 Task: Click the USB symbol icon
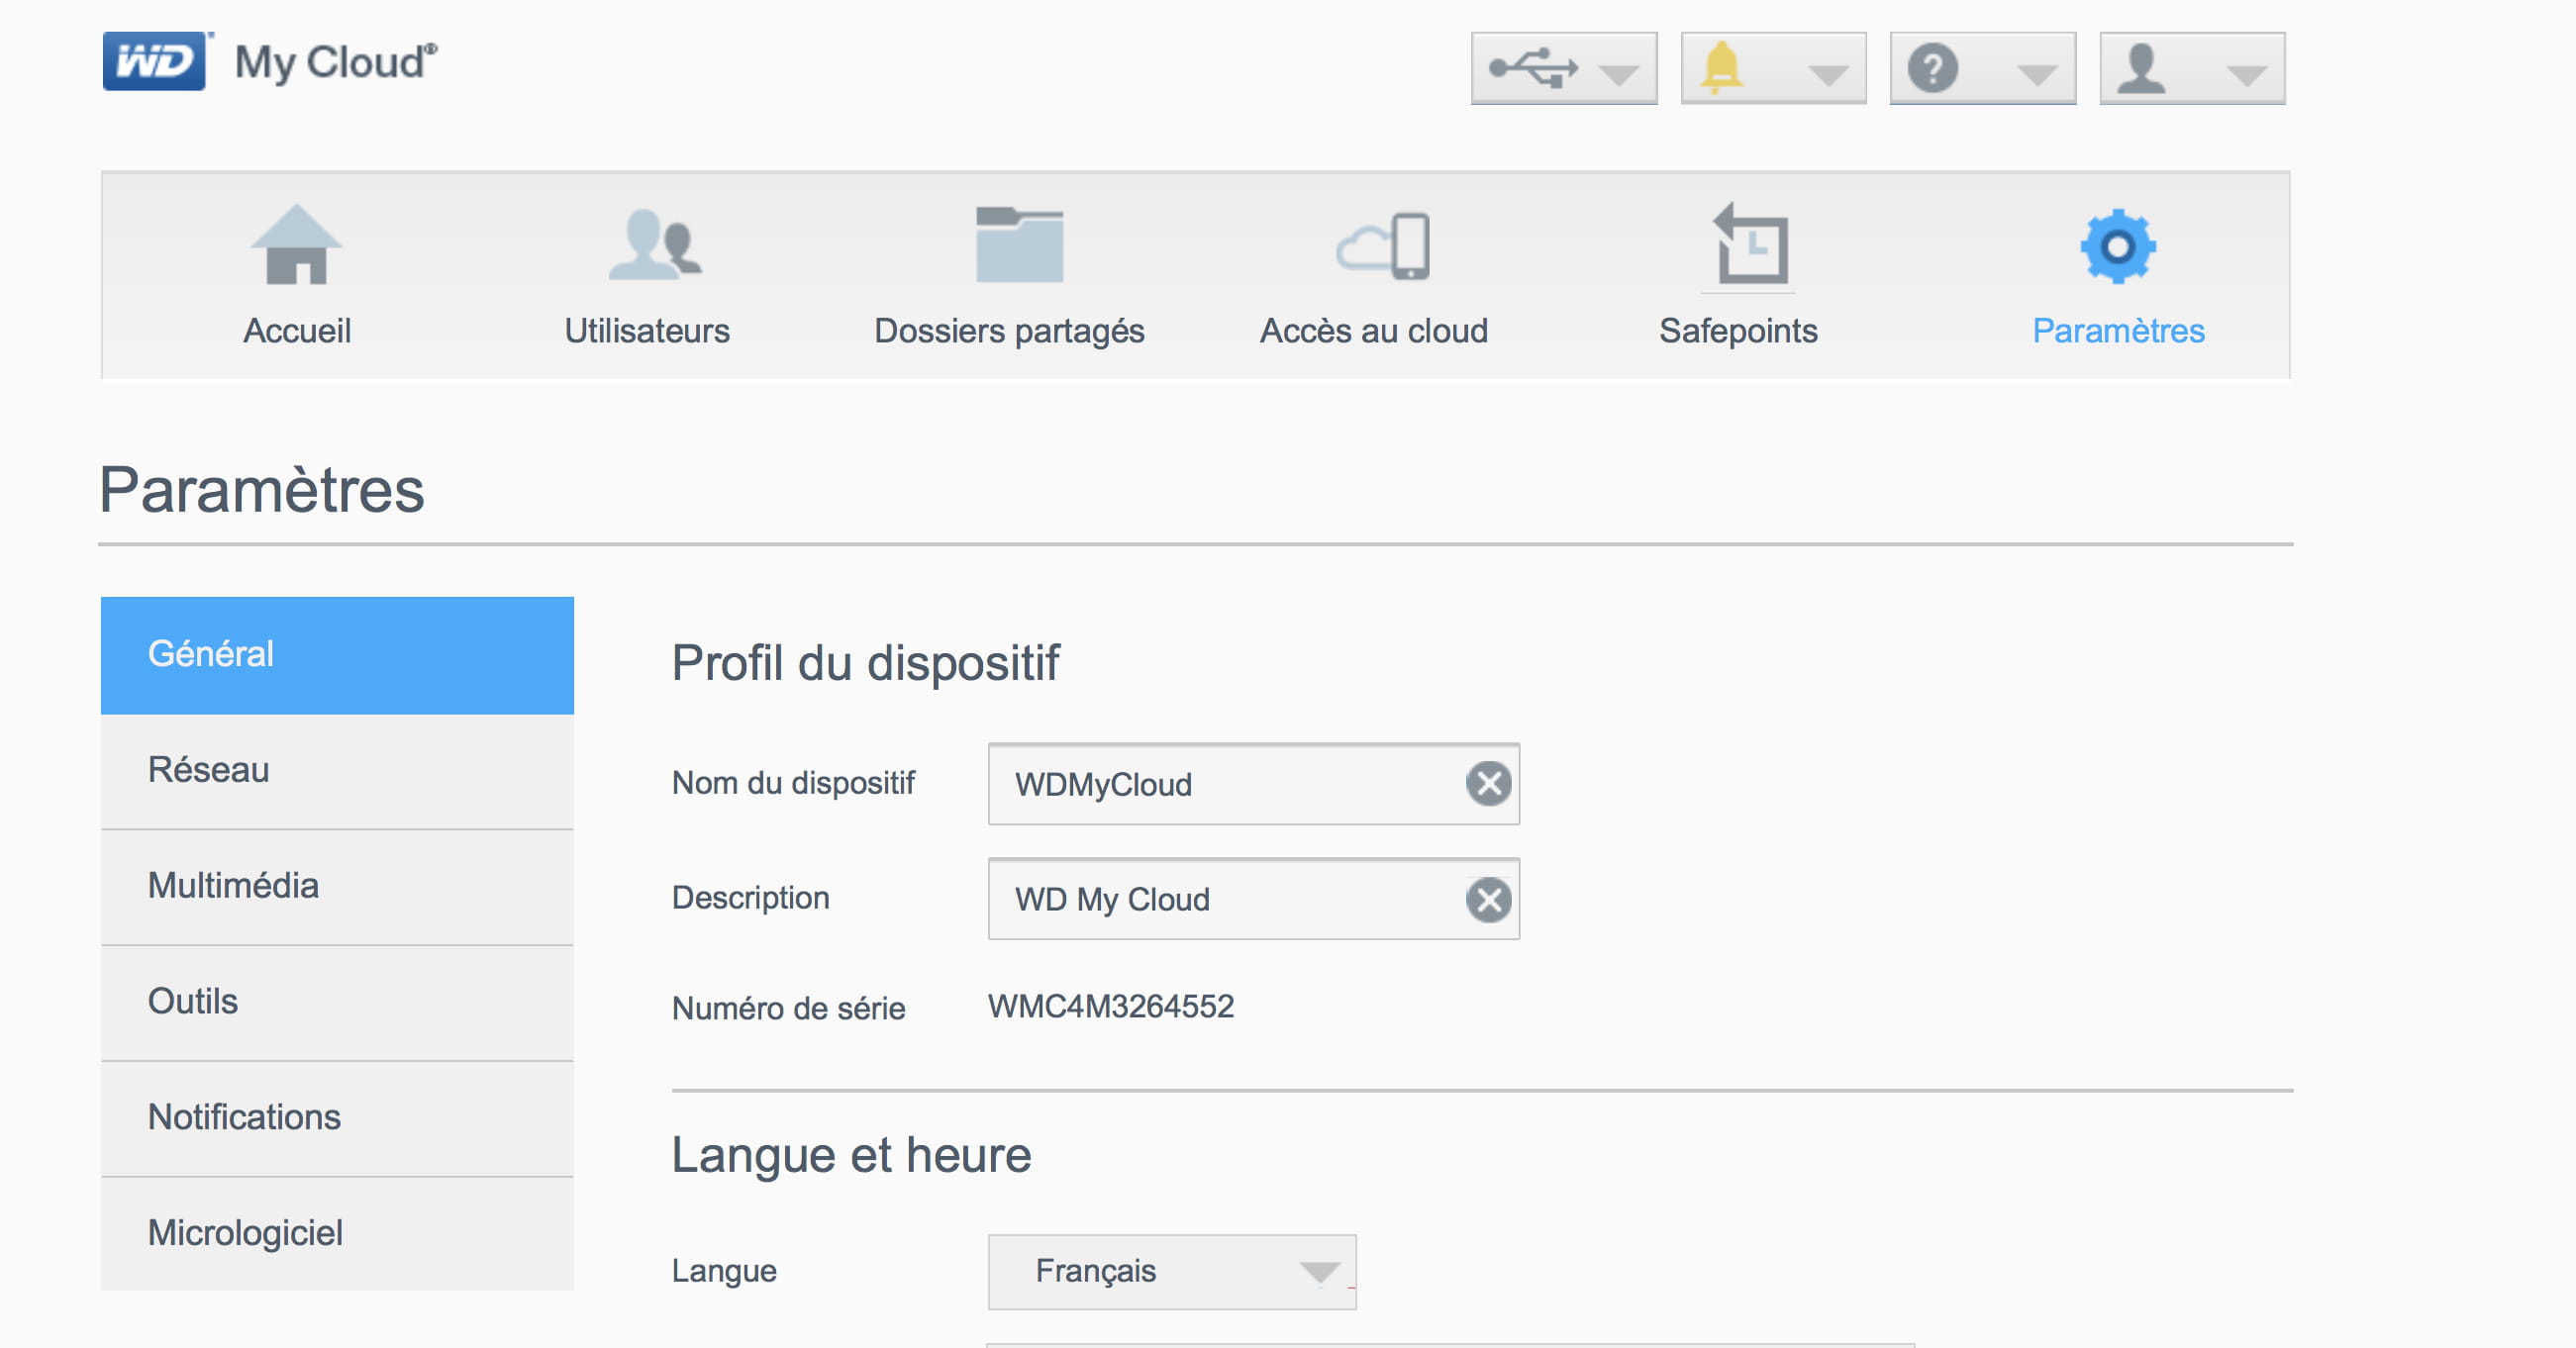pyautogui.click(x=1533, y=68)
